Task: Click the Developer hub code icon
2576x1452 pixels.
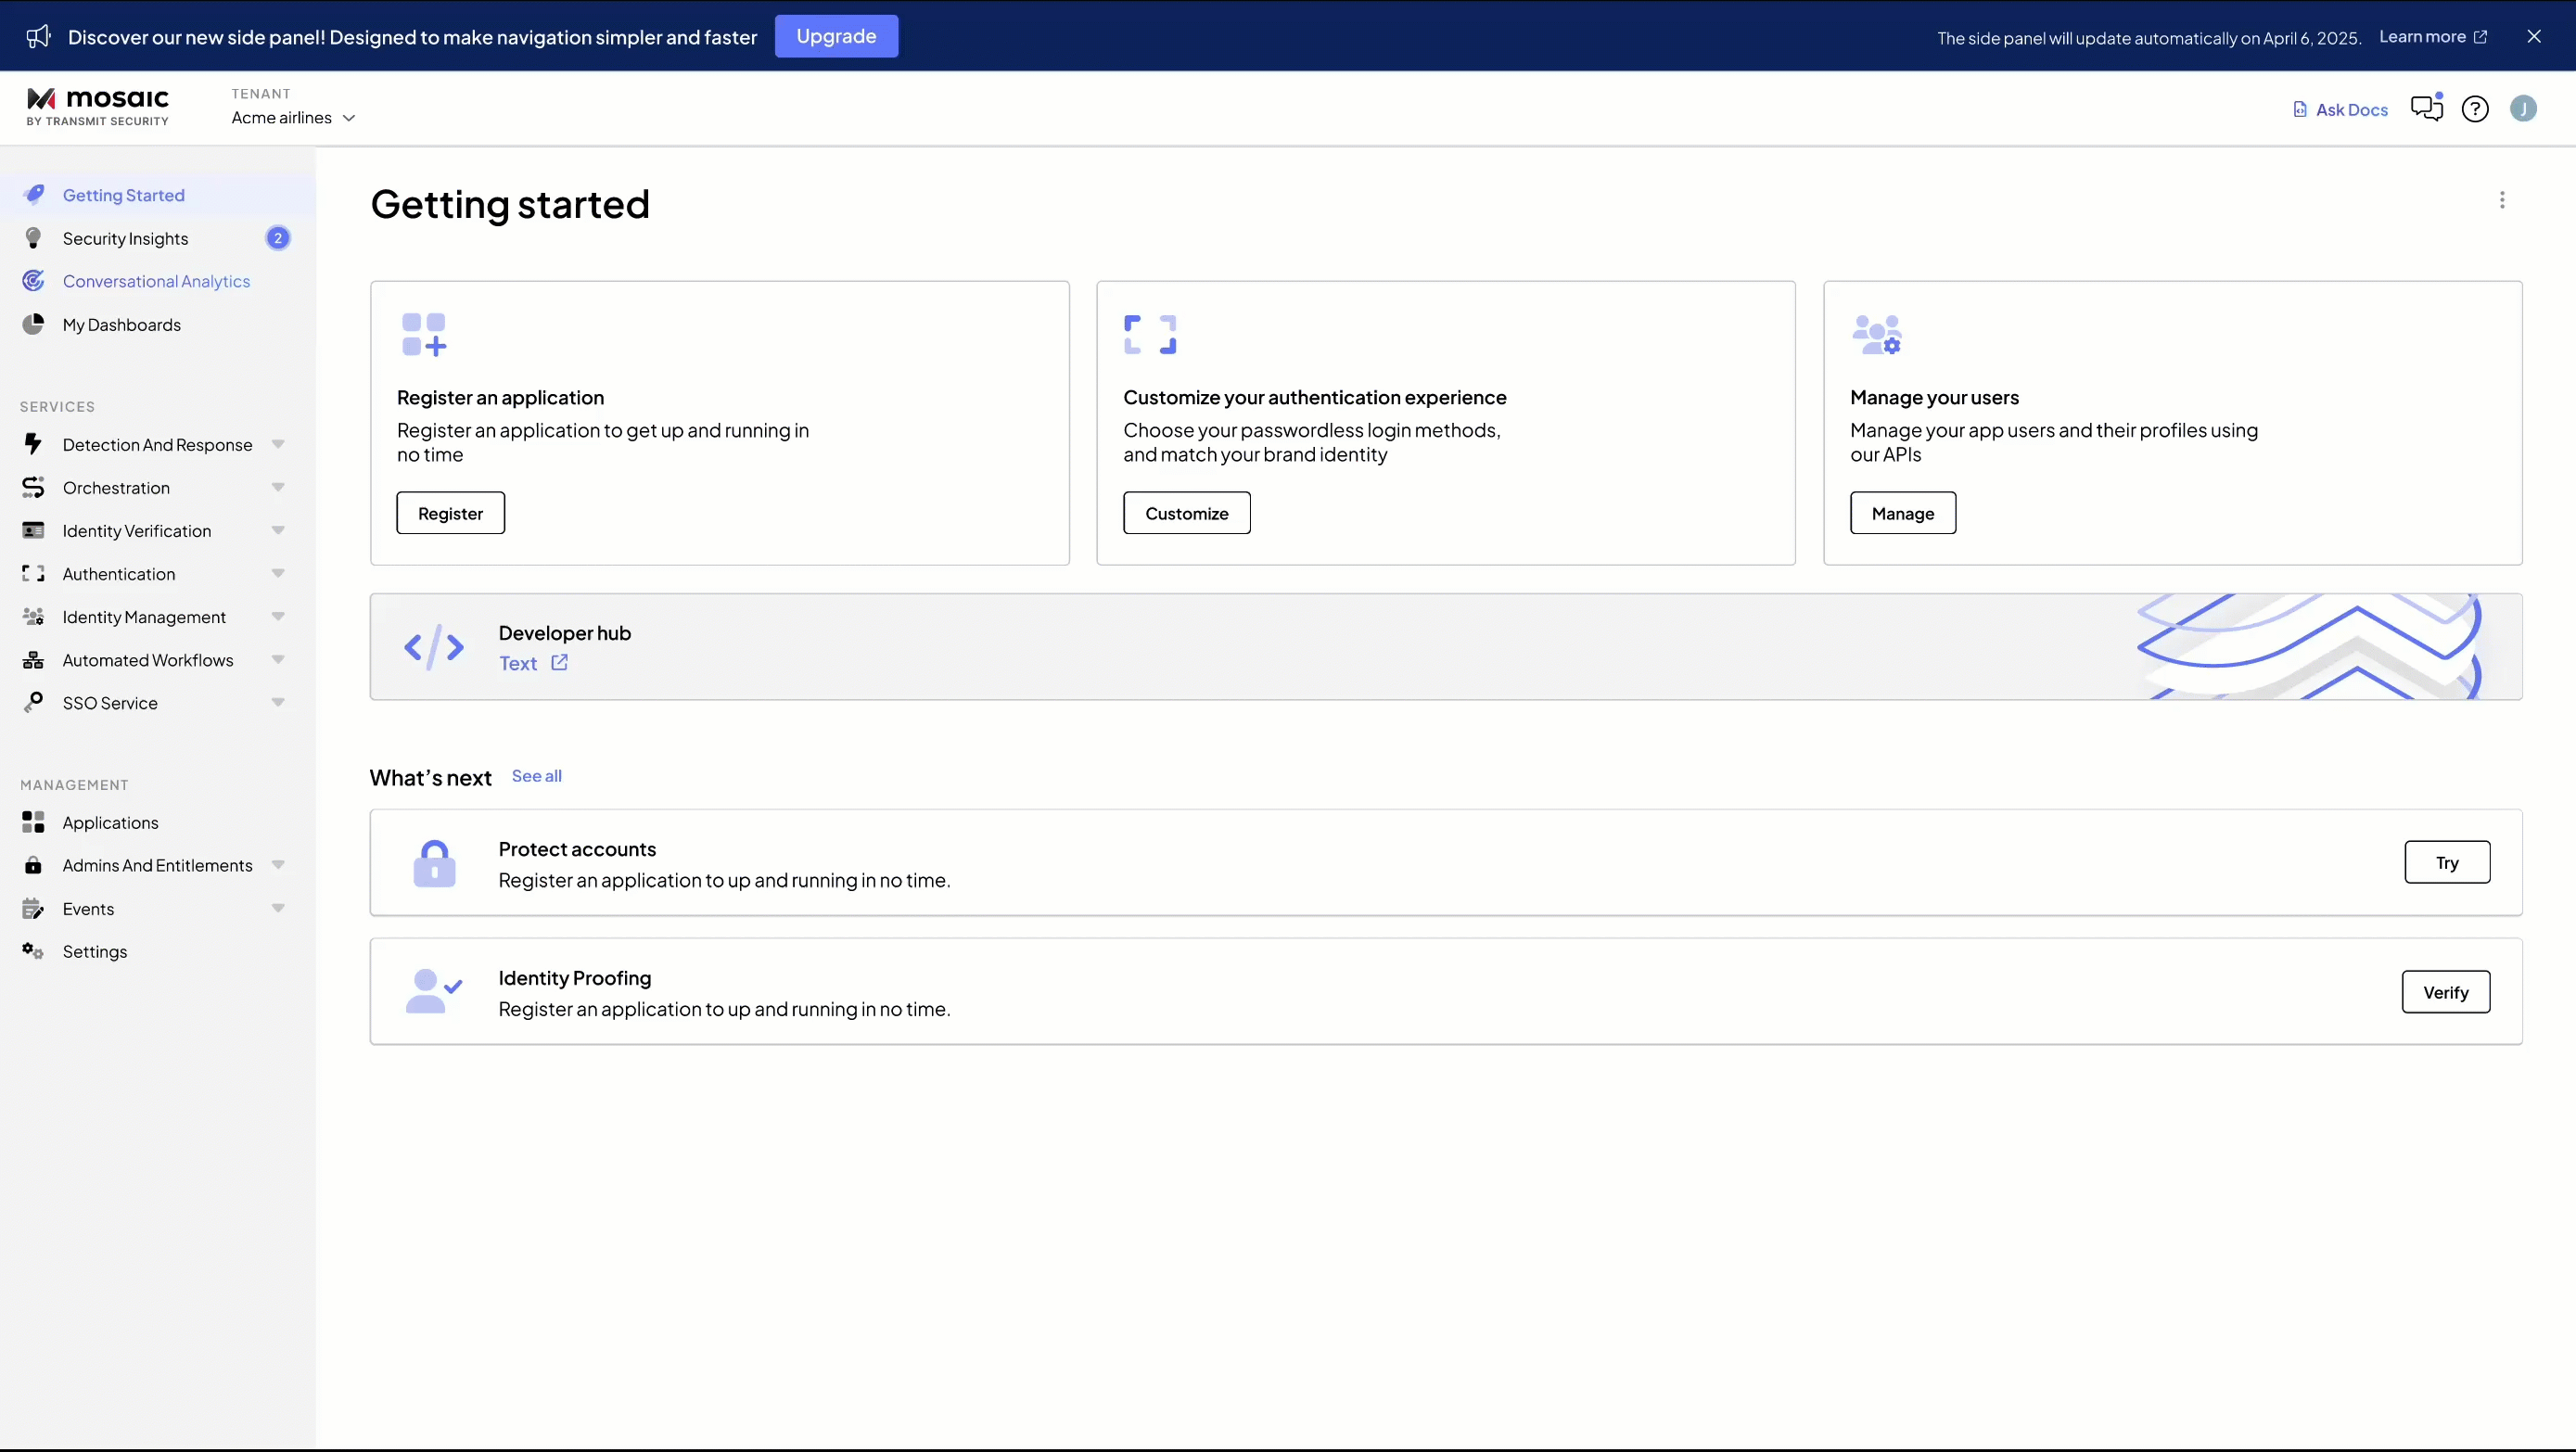Action: click(434, 647)
